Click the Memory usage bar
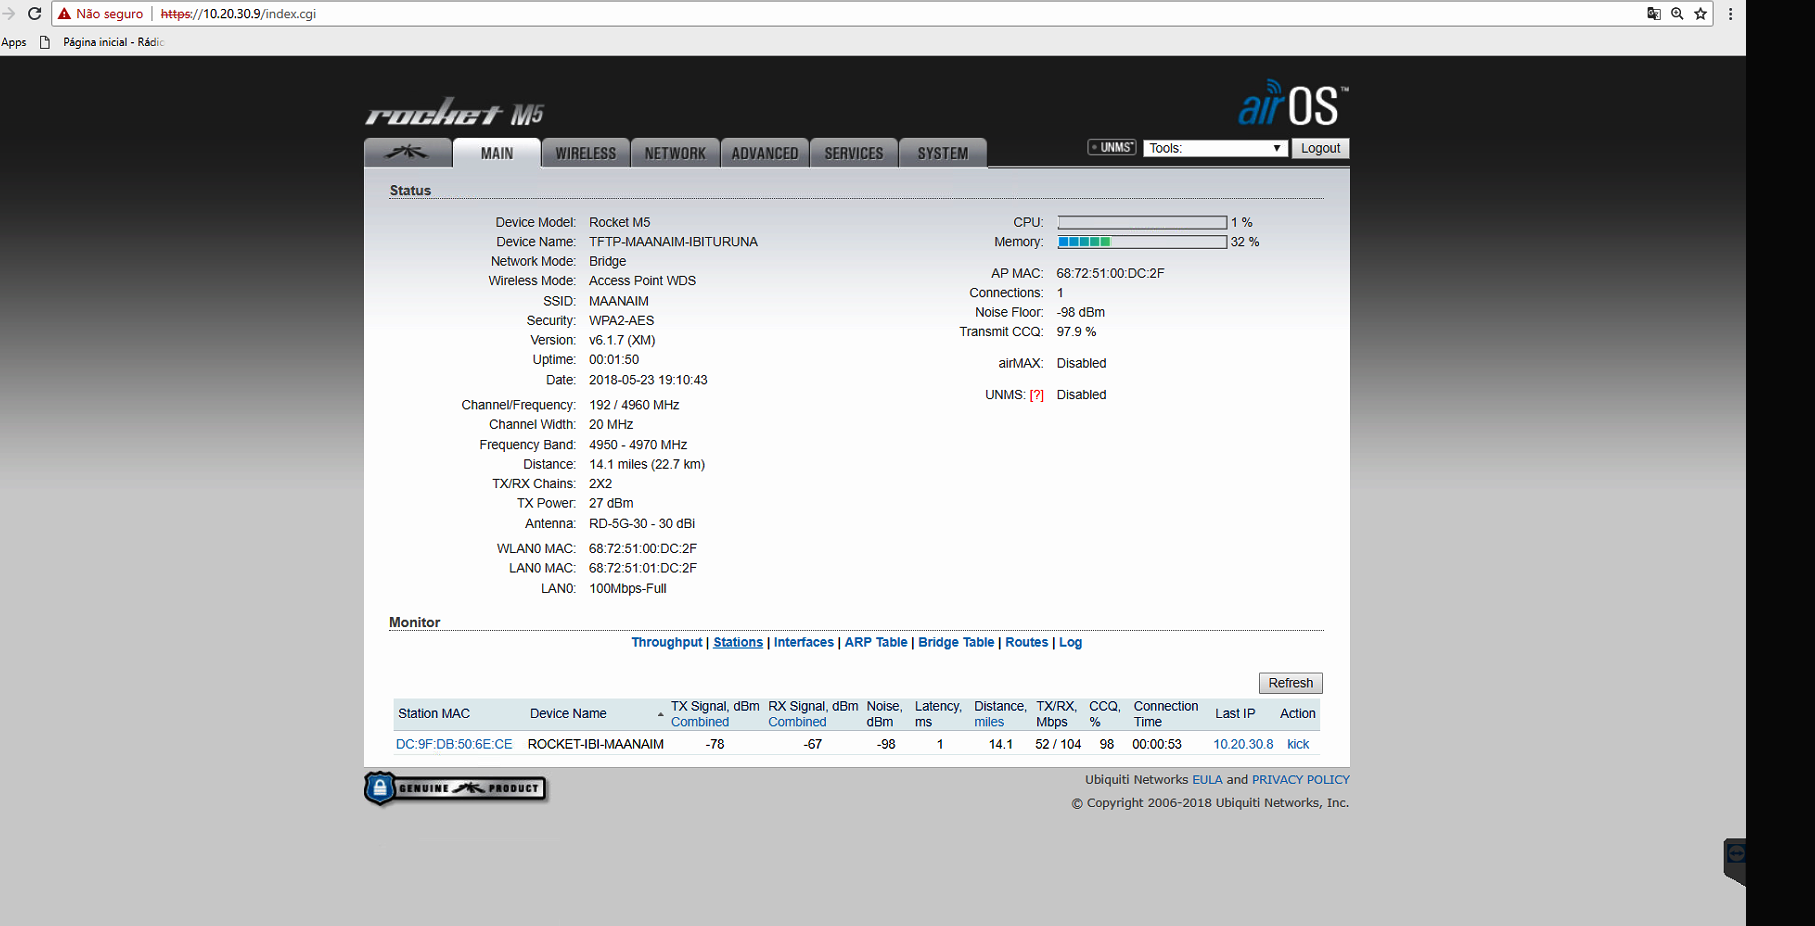 tap(1142, 242)
